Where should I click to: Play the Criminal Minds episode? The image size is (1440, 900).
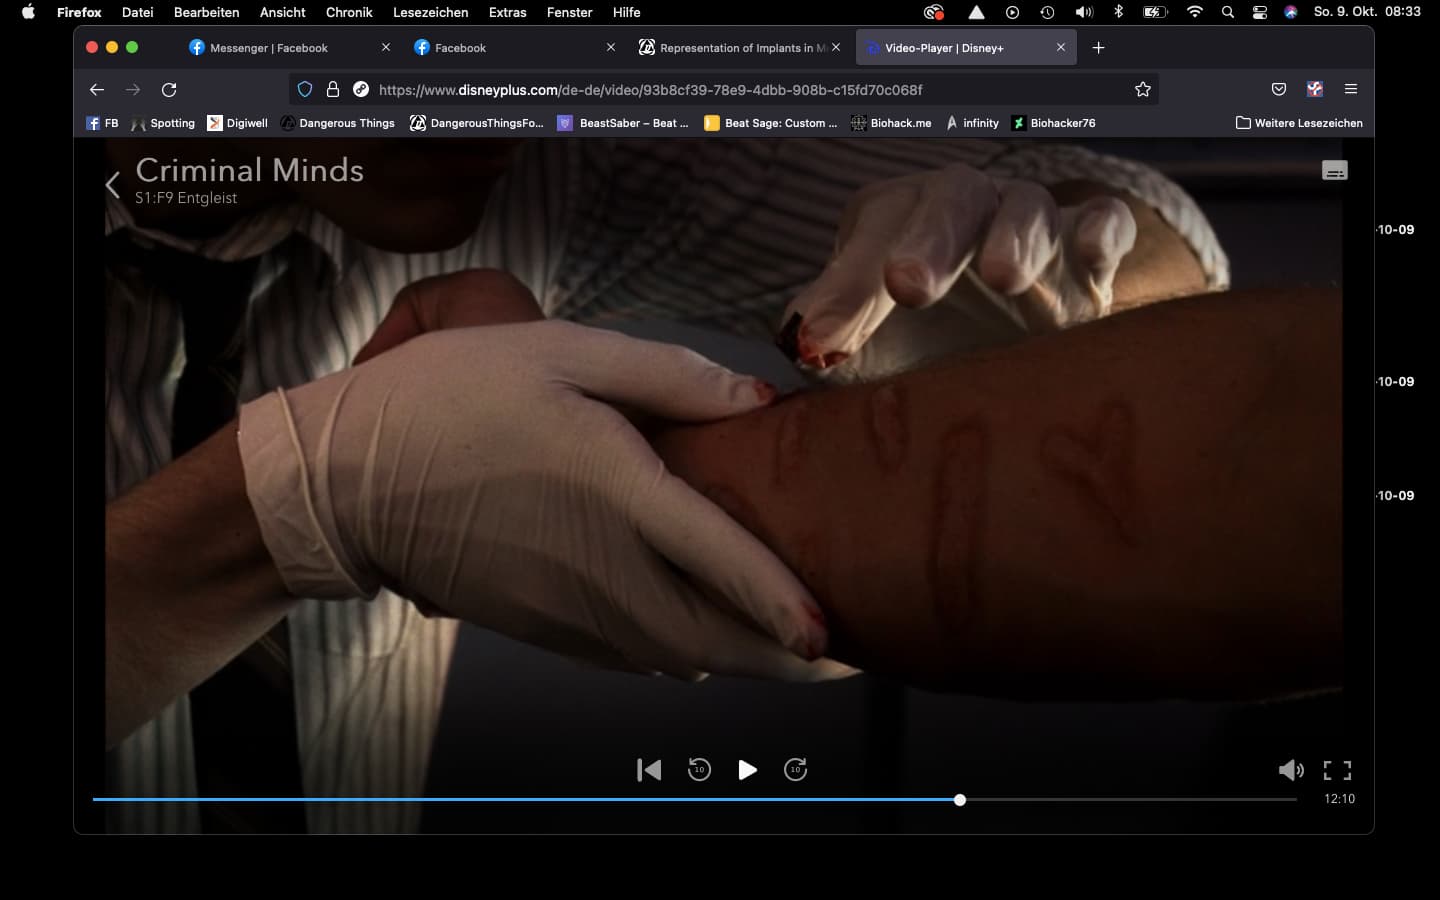pyautogui.click(x=747, y=770)
